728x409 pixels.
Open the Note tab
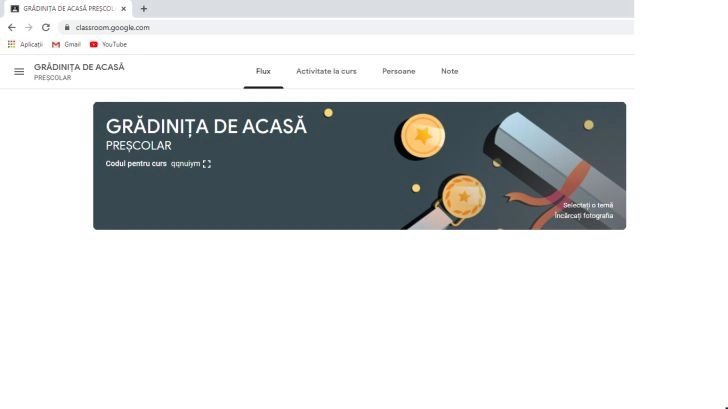click(449, 71)
